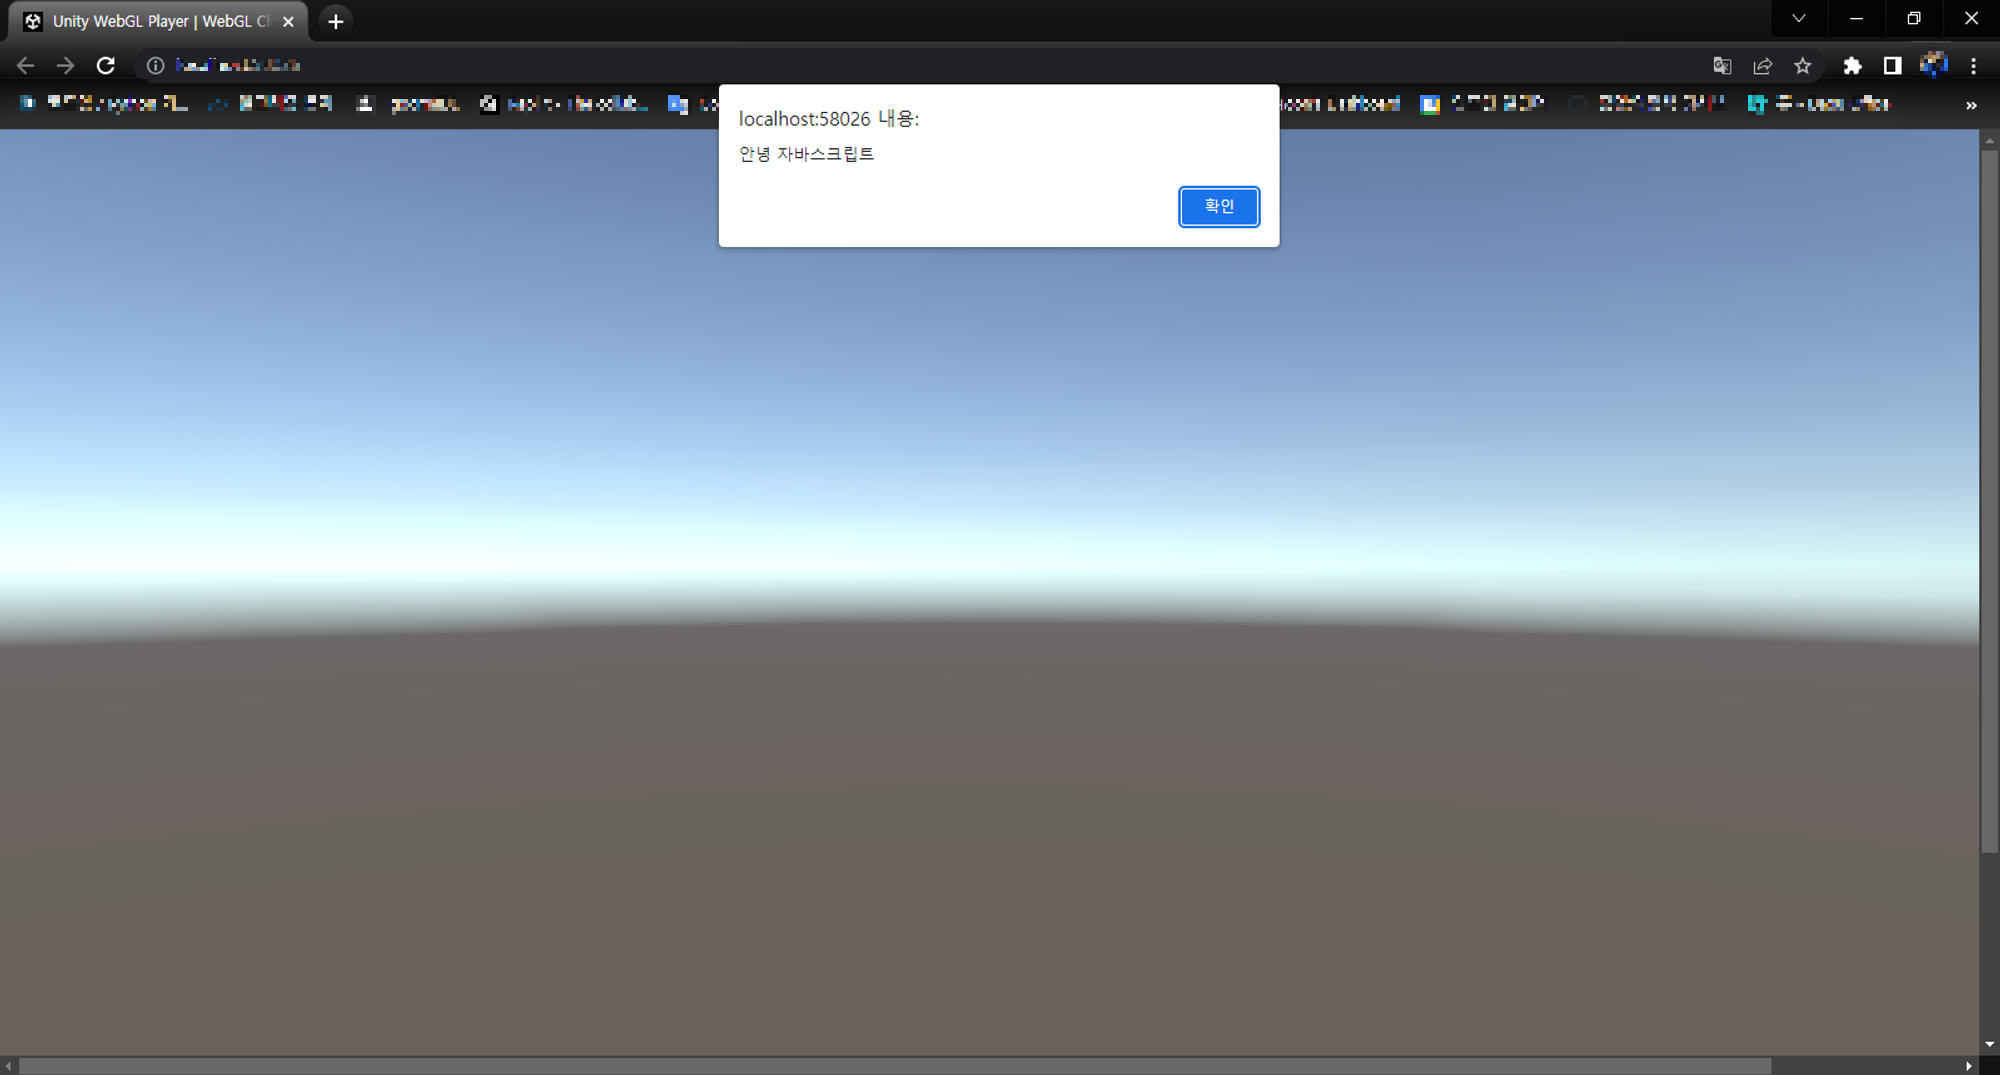
Task: Minimize the browser window
Action: tap(1856, 18)
